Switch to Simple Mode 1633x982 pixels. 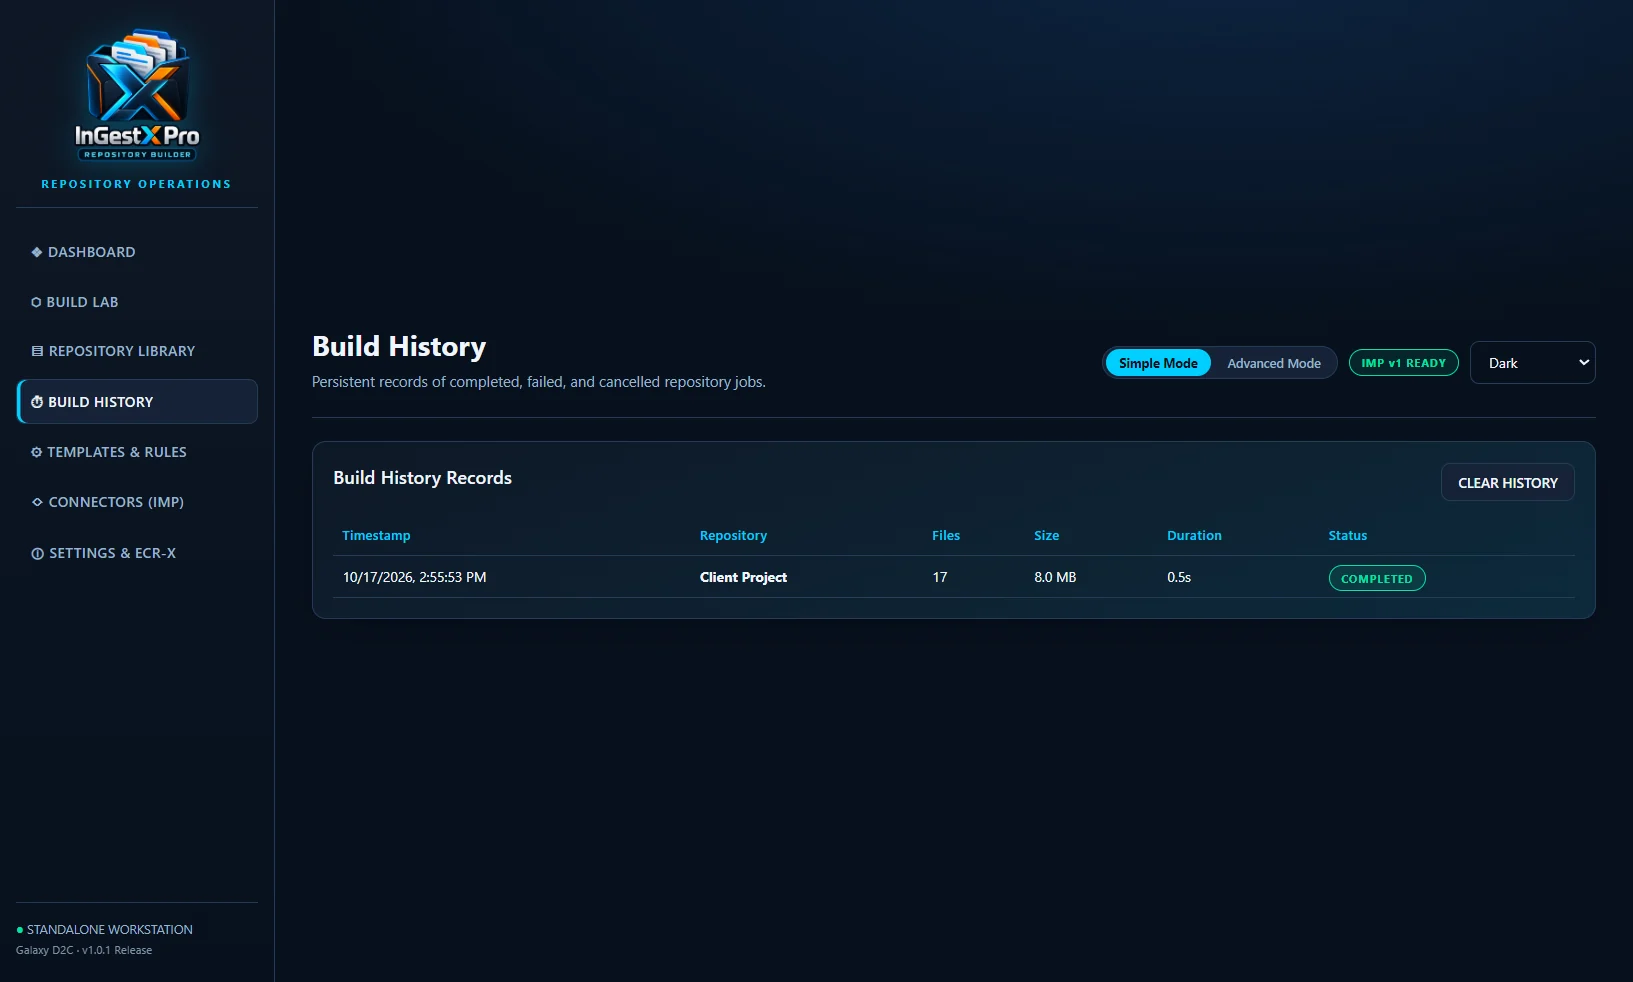click(x=1158, y=363)
